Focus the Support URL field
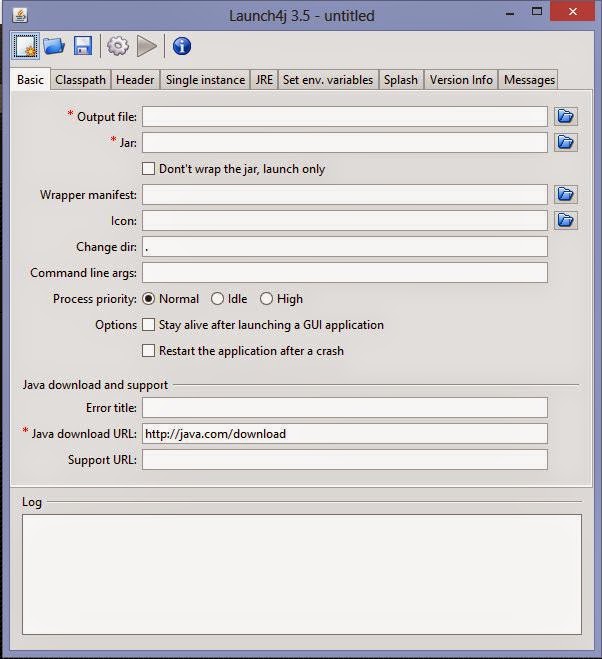The image size is (602, 659). pos(345,460)
